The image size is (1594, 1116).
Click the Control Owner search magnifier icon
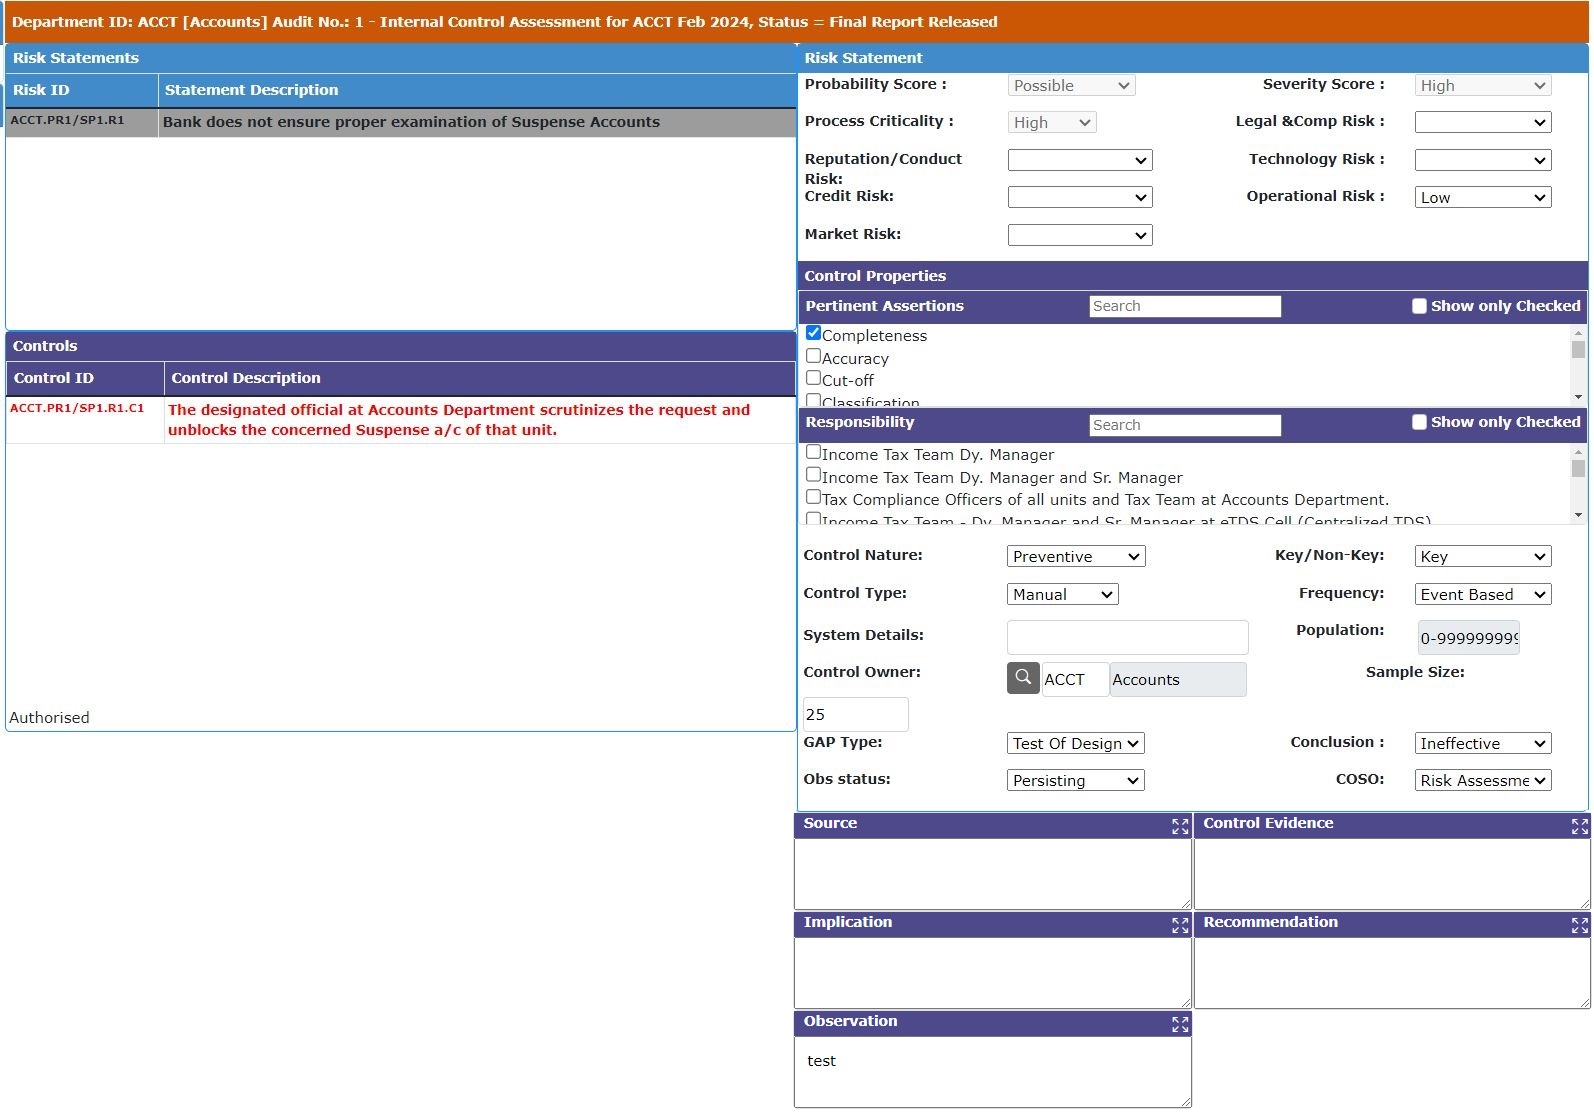point(1022,678)
